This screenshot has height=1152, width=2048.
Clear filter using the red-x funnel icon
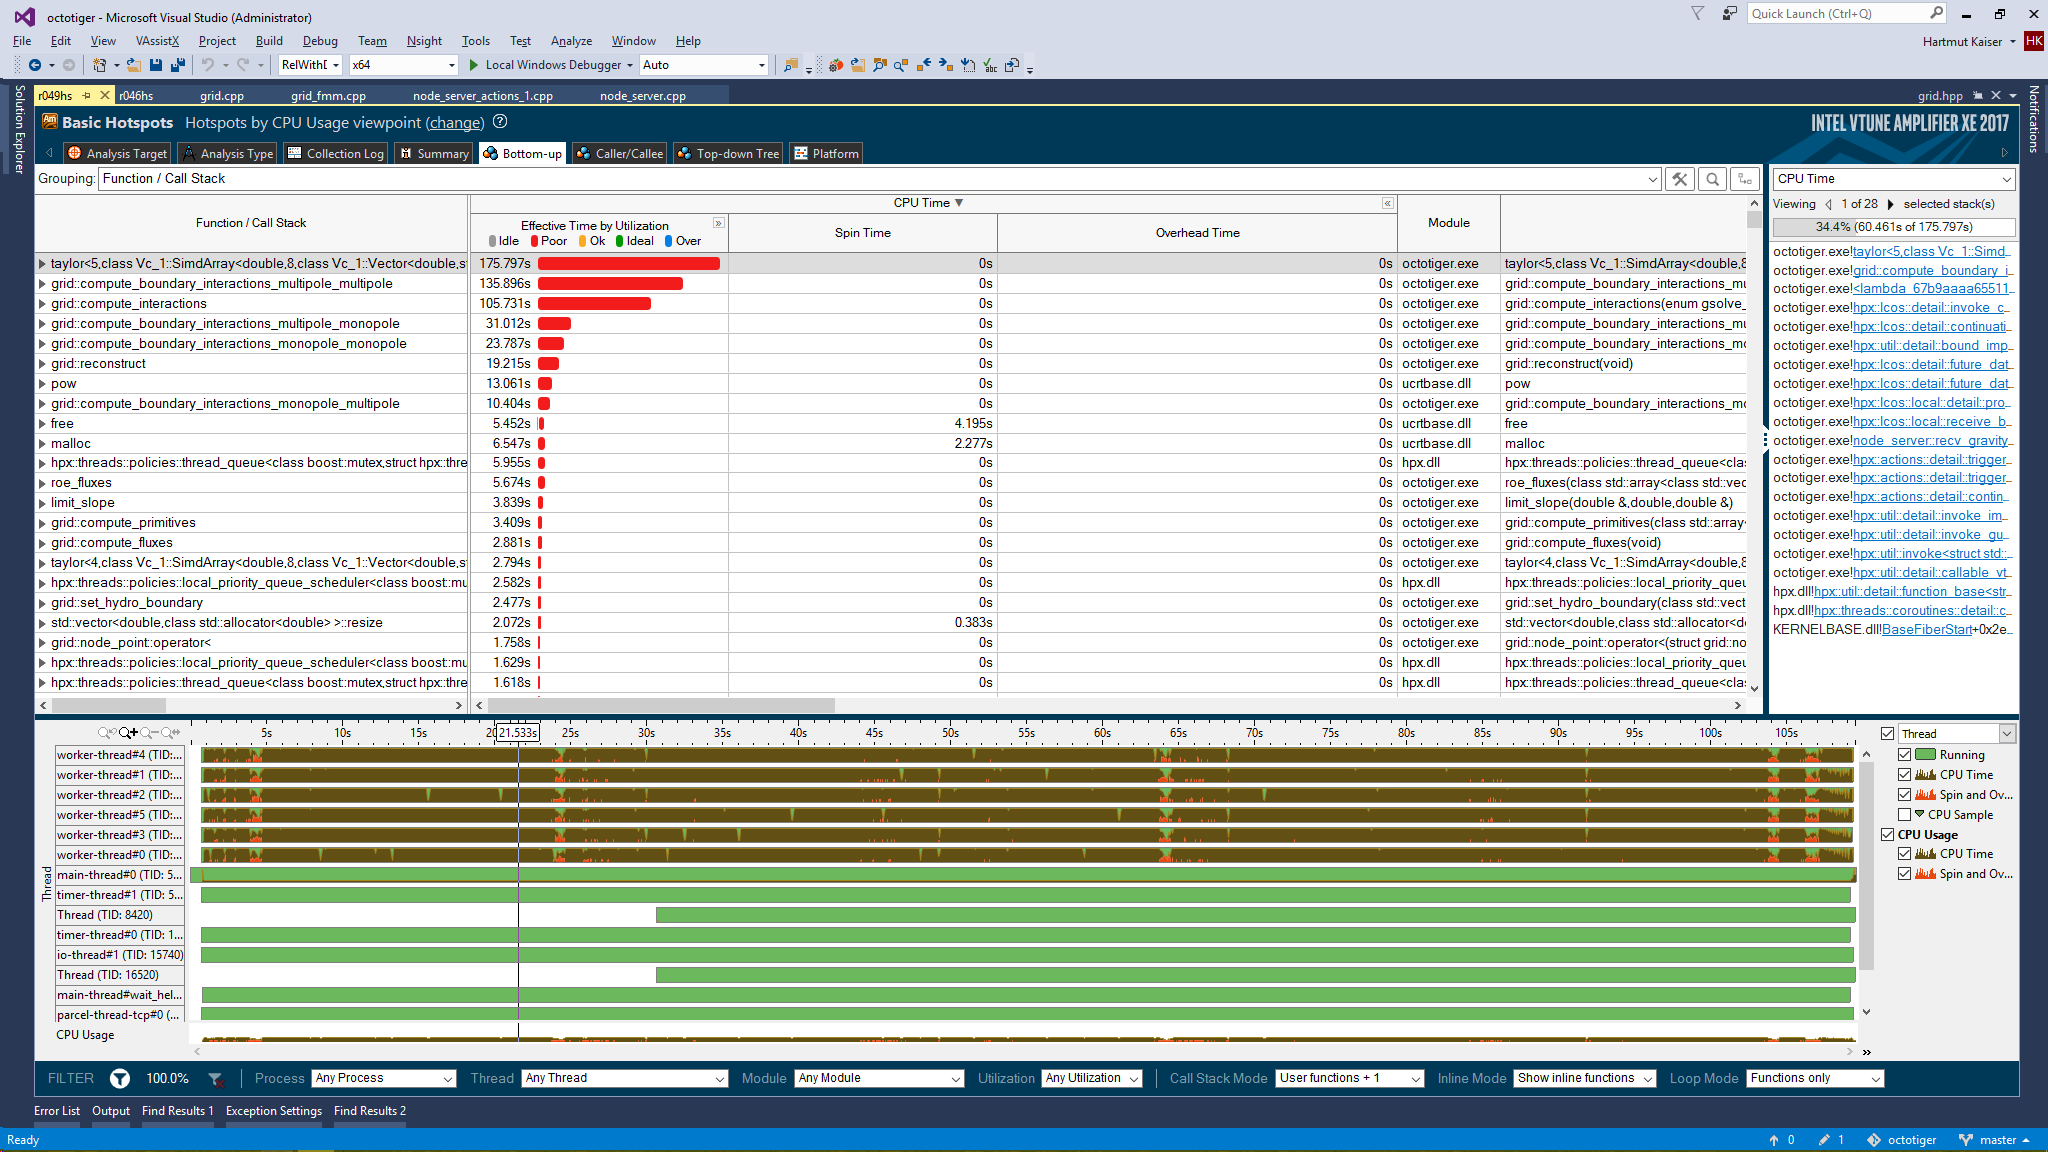point(216,1079)
